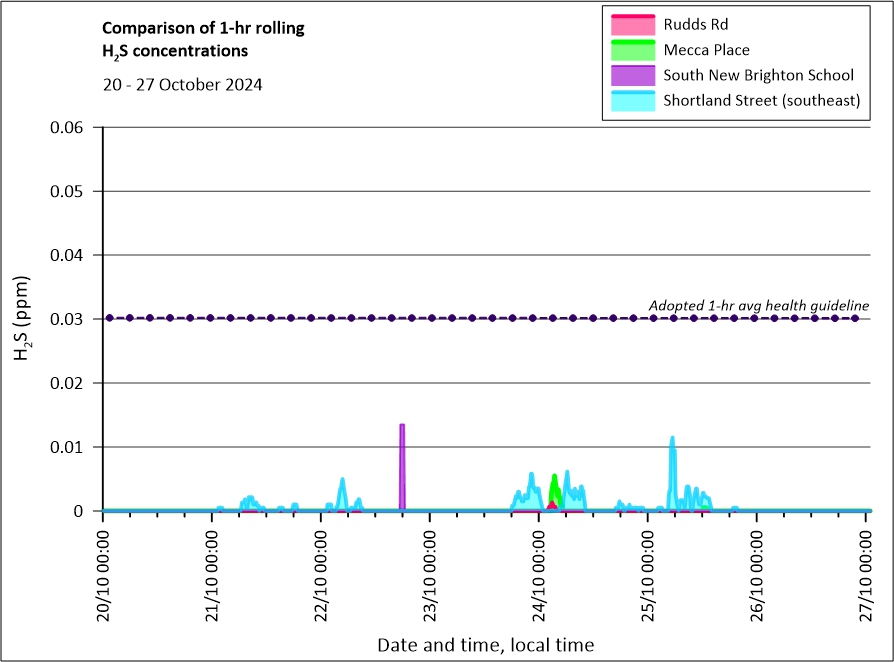The image size is (894, 662).
Task: Click the '20 - 27 October 2024' subtitle
Action: tap(183, 84)
